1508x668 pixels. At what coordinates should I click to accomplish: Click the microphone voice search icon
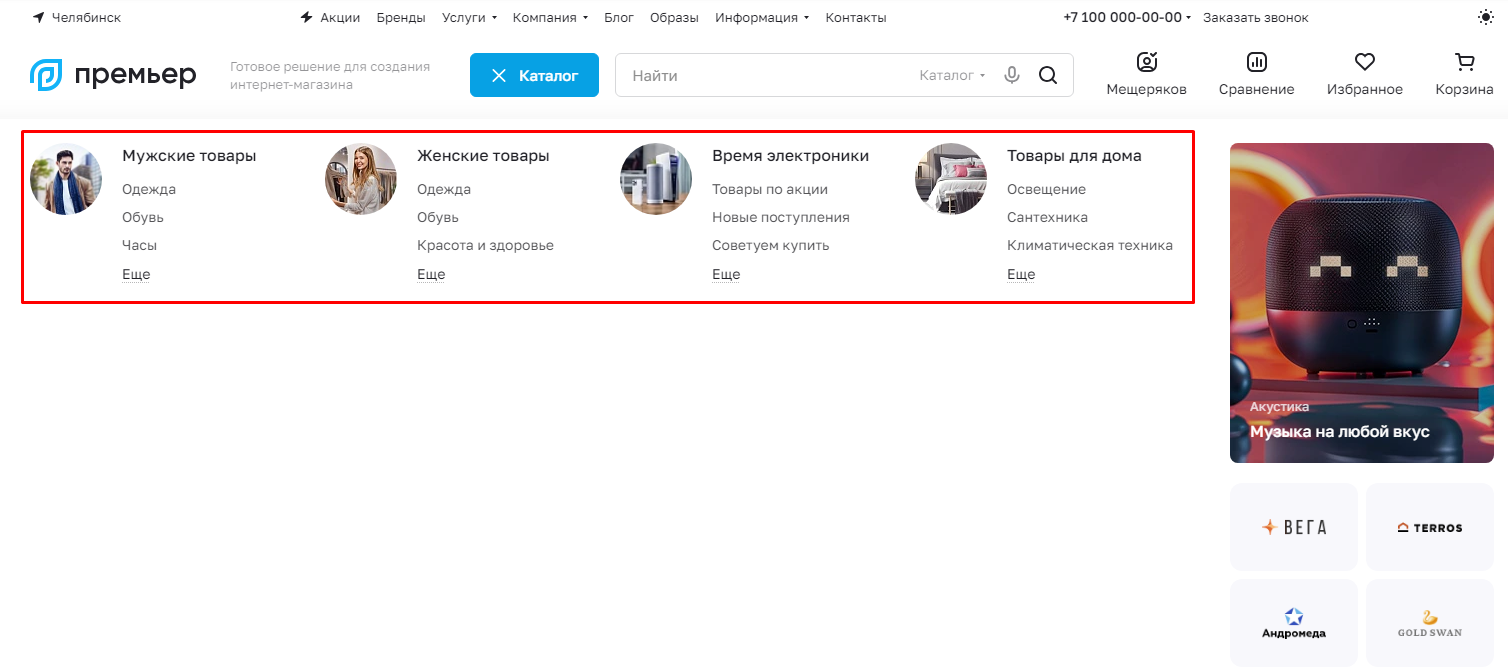1012,75
